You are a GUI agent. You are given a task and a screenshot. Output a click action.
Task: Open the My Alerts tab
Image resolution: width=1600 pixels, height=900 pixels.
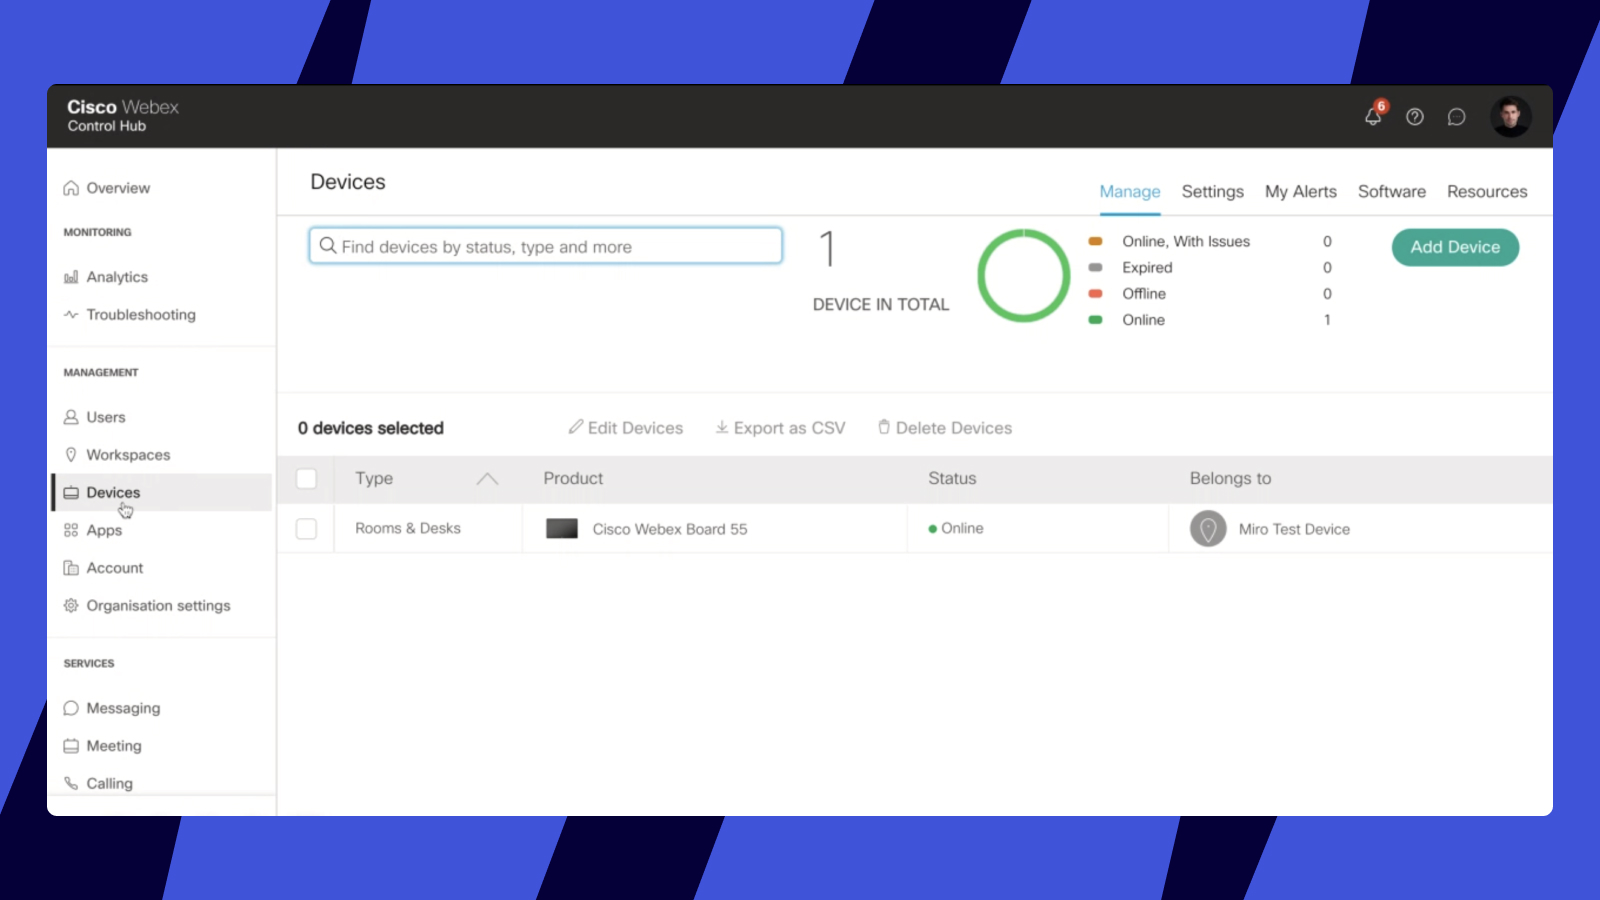tap(1301, 191)
